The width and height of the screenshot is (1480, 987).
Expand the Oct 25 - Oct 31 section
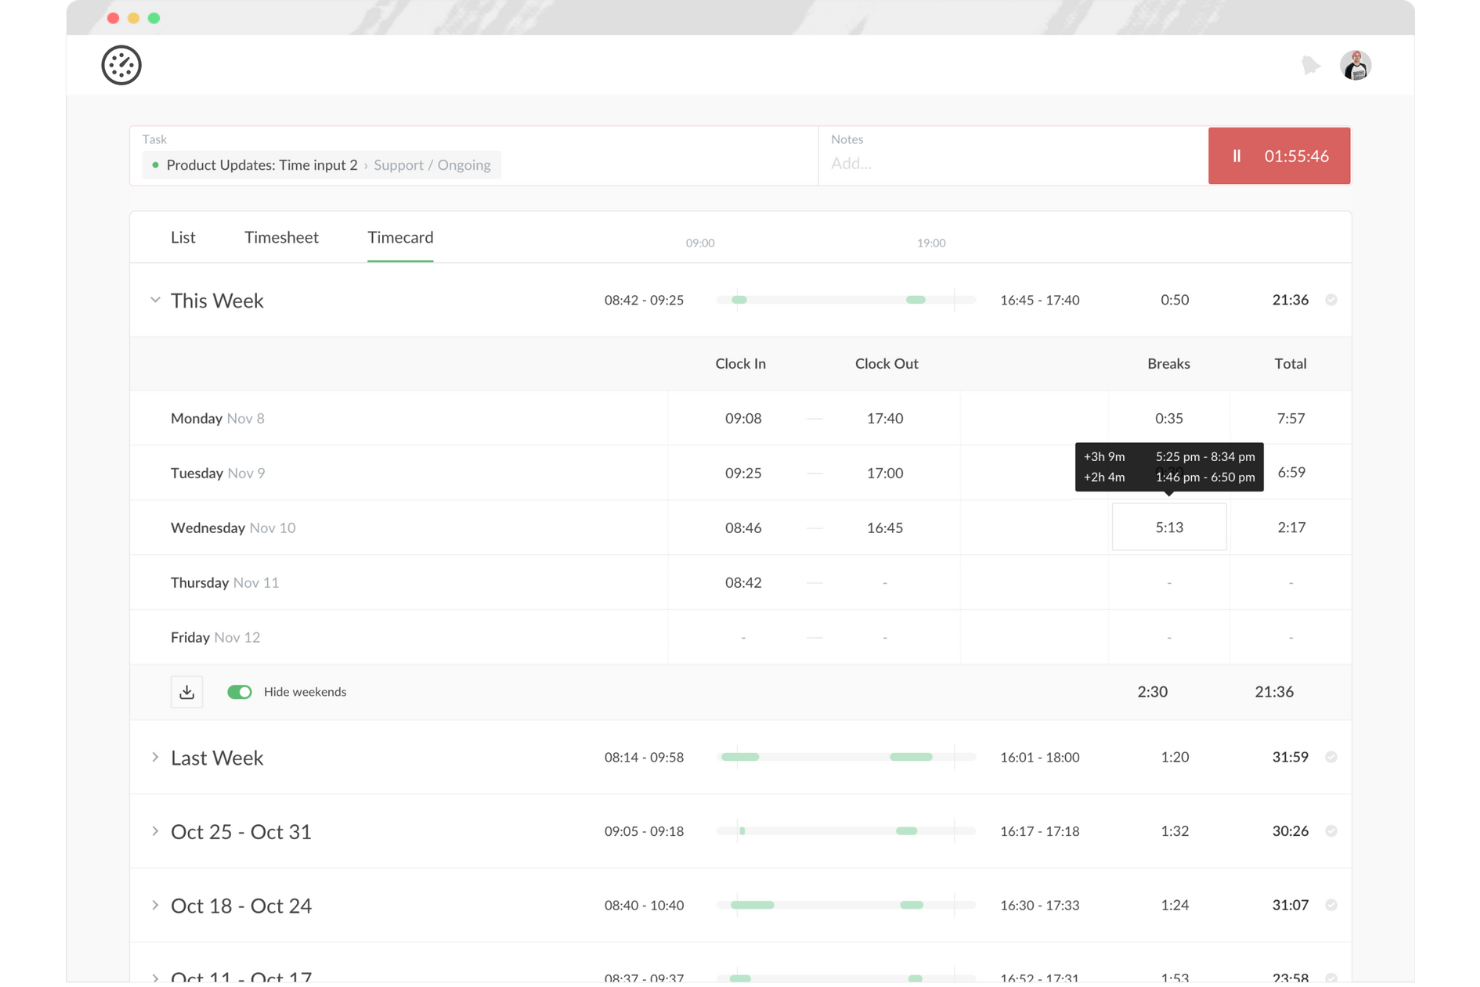click(155, 831)
